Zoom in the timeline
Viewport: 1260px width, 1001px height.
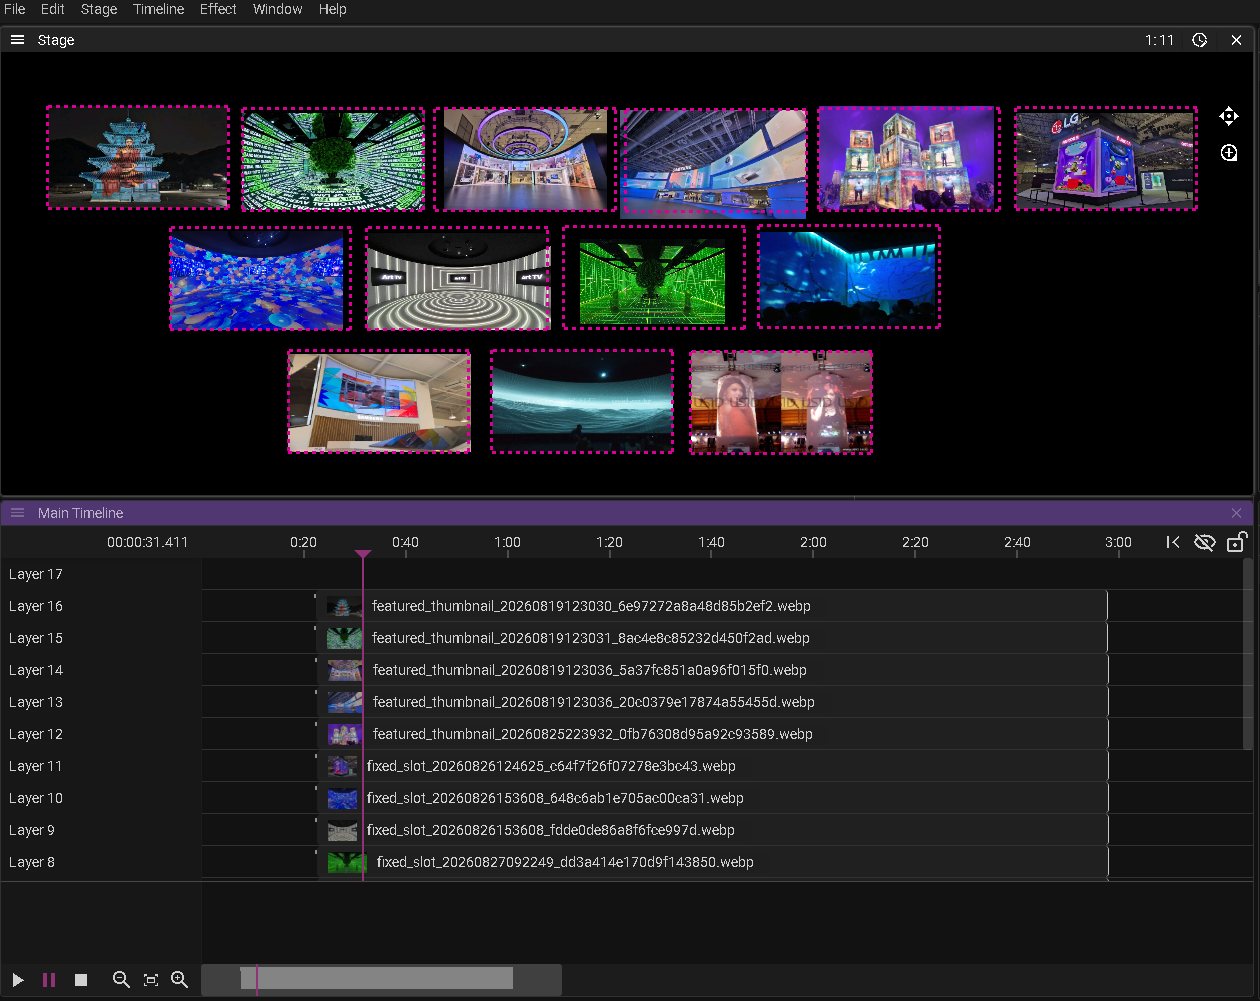coord(180,980)
